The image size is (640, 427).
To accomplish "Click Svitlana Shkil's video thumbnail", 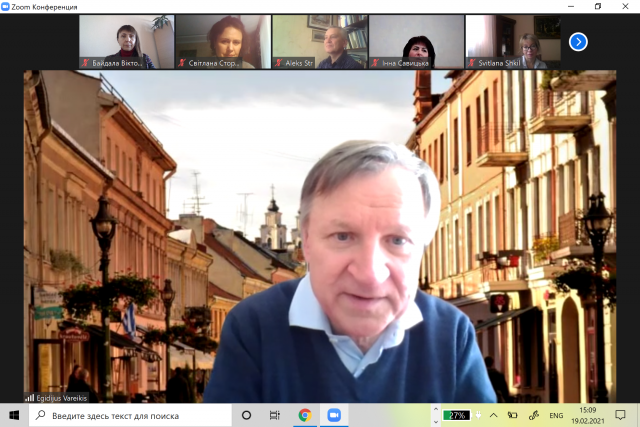I will (513, 41).
